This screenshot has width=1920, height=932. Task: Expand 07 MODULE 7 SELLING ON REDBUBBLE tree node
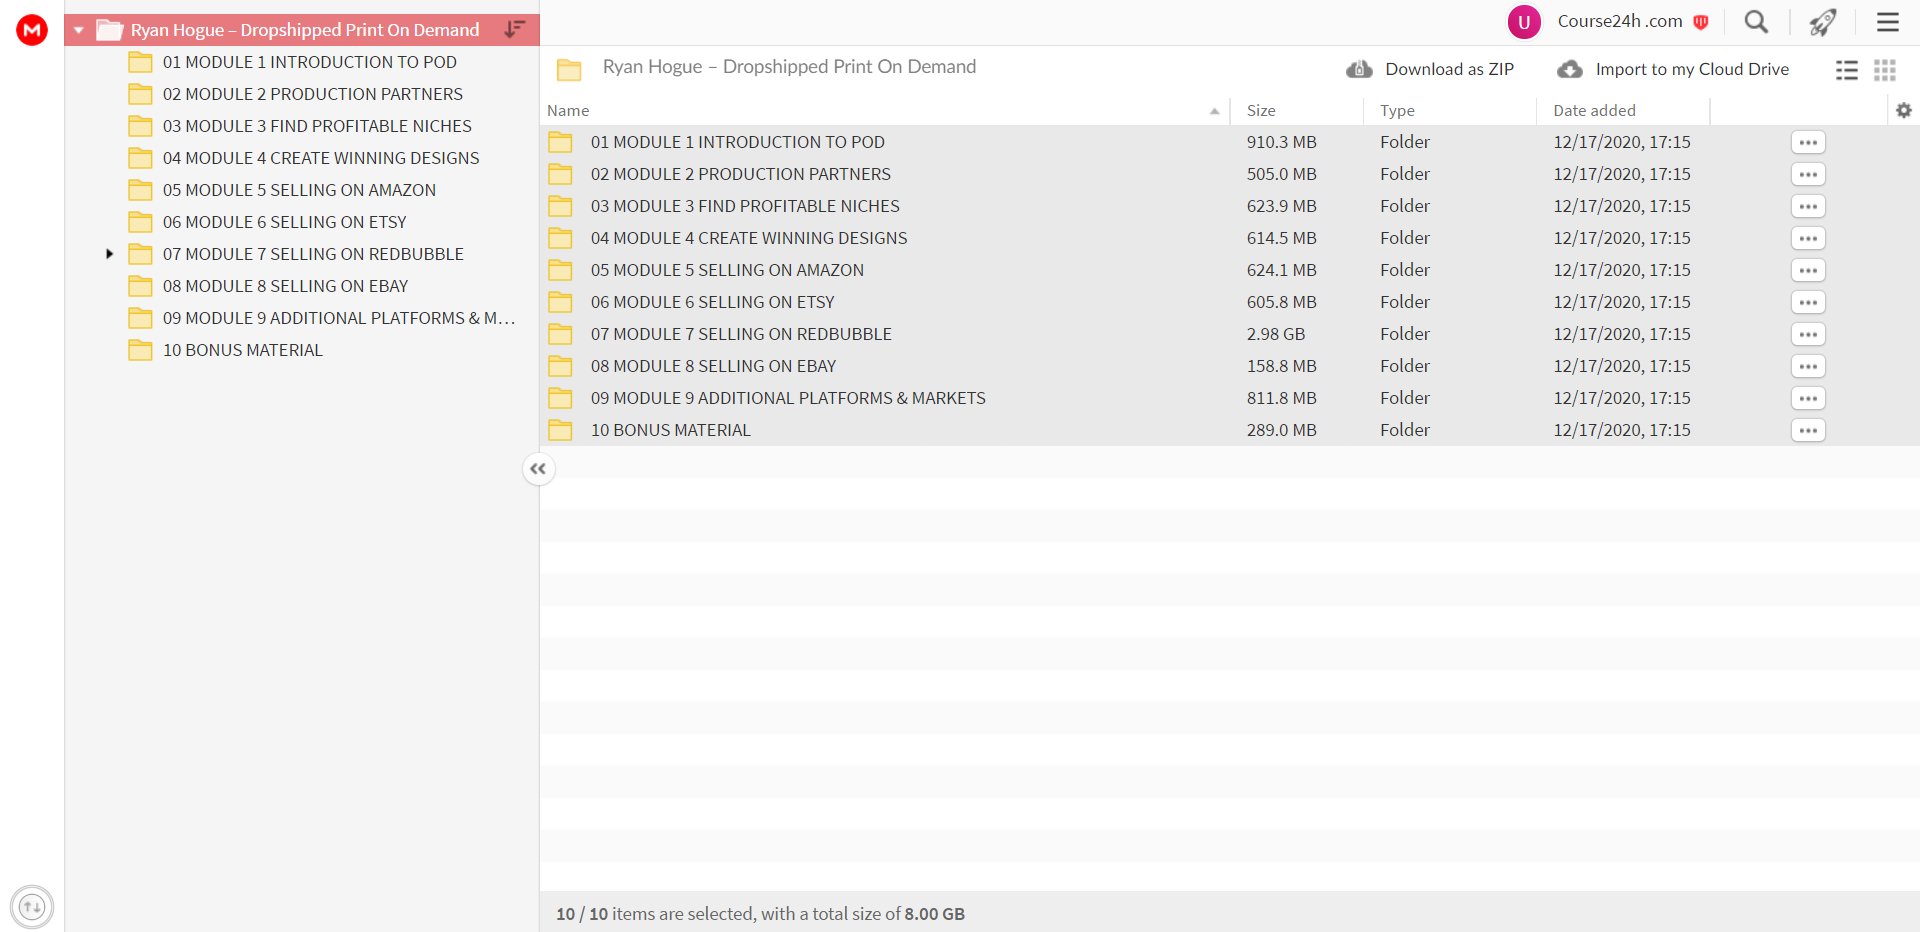point(109,254)
